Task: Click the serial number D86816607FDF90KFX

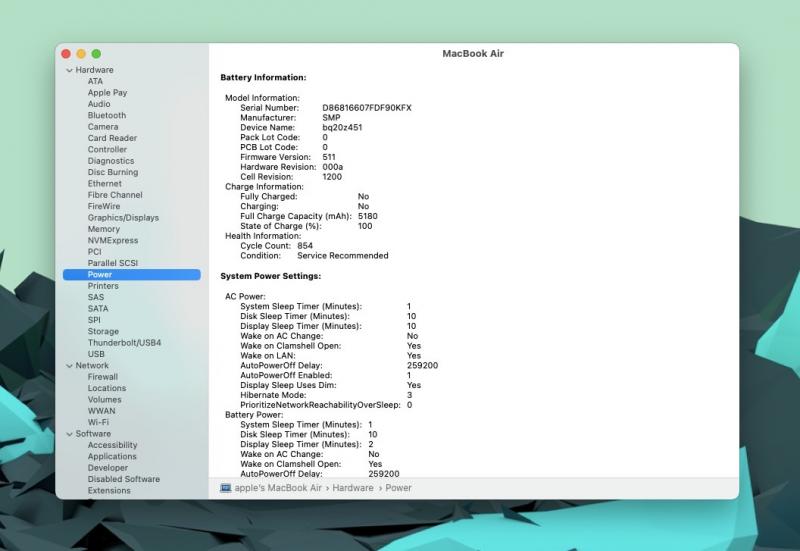Action: (367, 108)
